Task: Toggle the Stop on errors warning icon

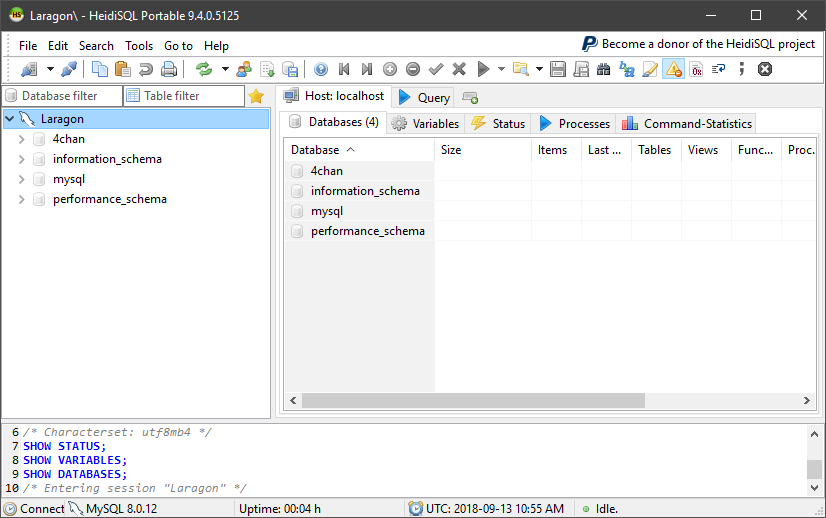Action: pyautogui.click(x=673, y=69)
